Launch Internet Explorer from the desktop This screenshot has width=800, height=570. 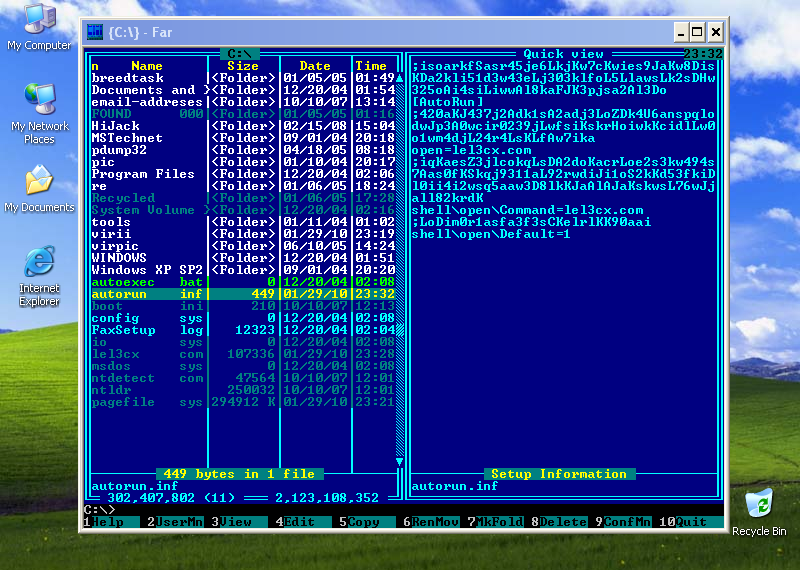pos(39,276)
